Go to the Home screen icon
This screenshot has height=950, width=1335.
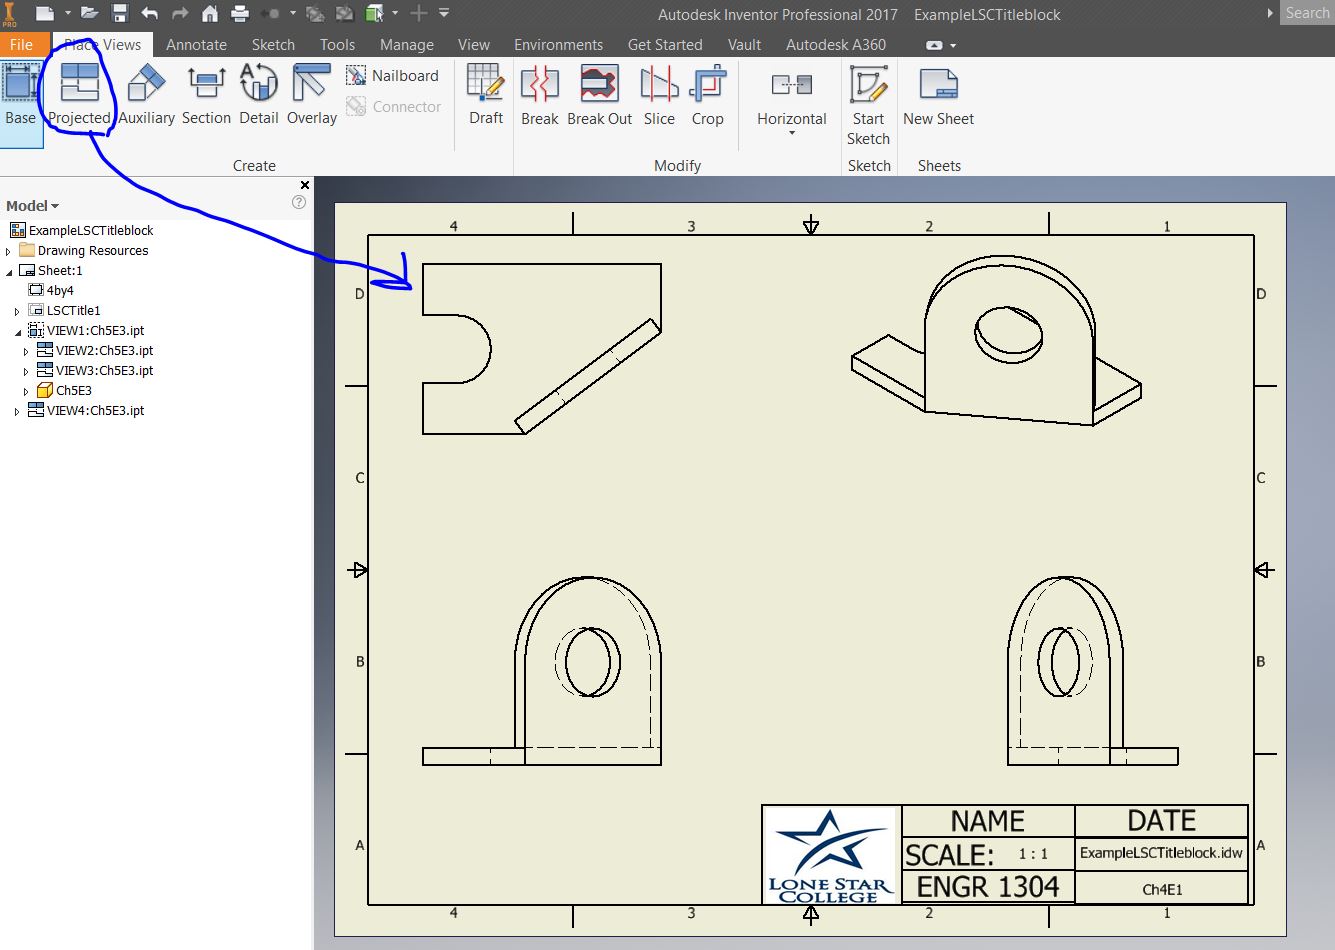point(210,14)
